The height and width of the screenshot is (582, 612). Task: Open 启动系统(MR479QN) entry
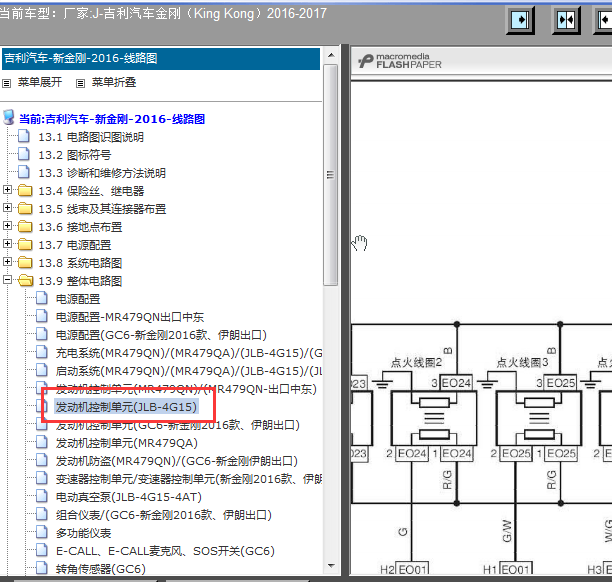click(189, 371)
